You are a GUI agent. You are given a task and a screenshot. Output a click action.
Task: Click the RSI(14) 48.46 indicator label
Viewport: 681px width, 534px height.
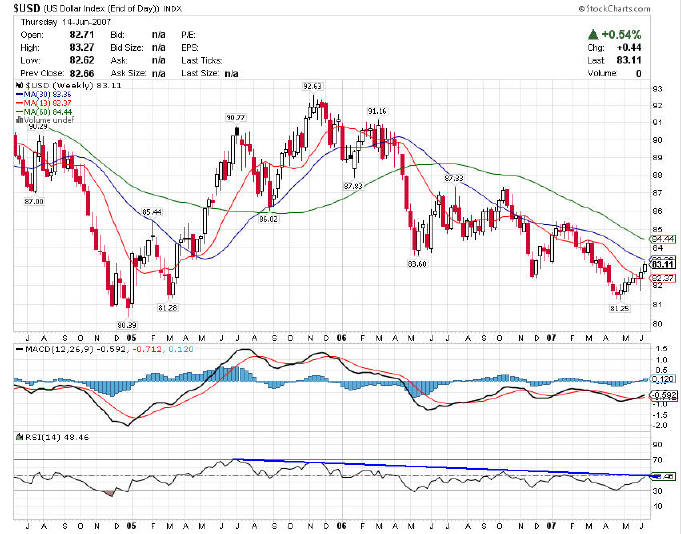57,437
